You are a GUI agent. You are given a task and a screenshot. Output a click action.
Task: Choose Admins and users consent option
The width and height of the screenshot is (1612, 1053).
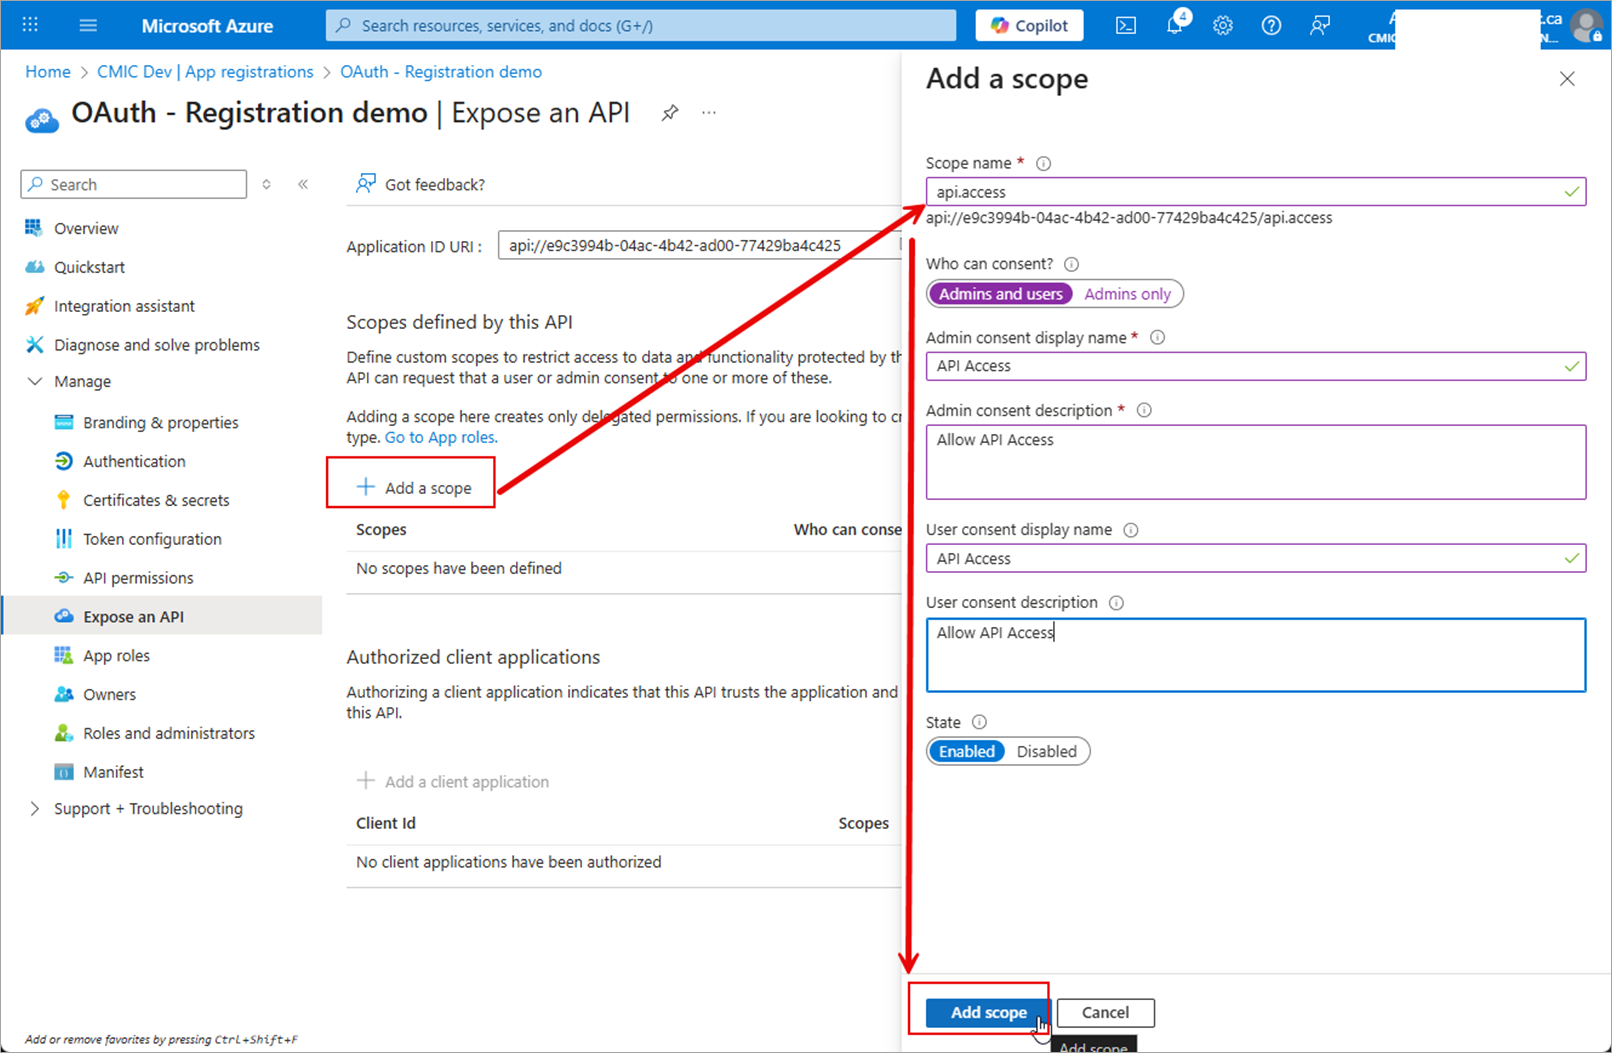pos(1000,294)
